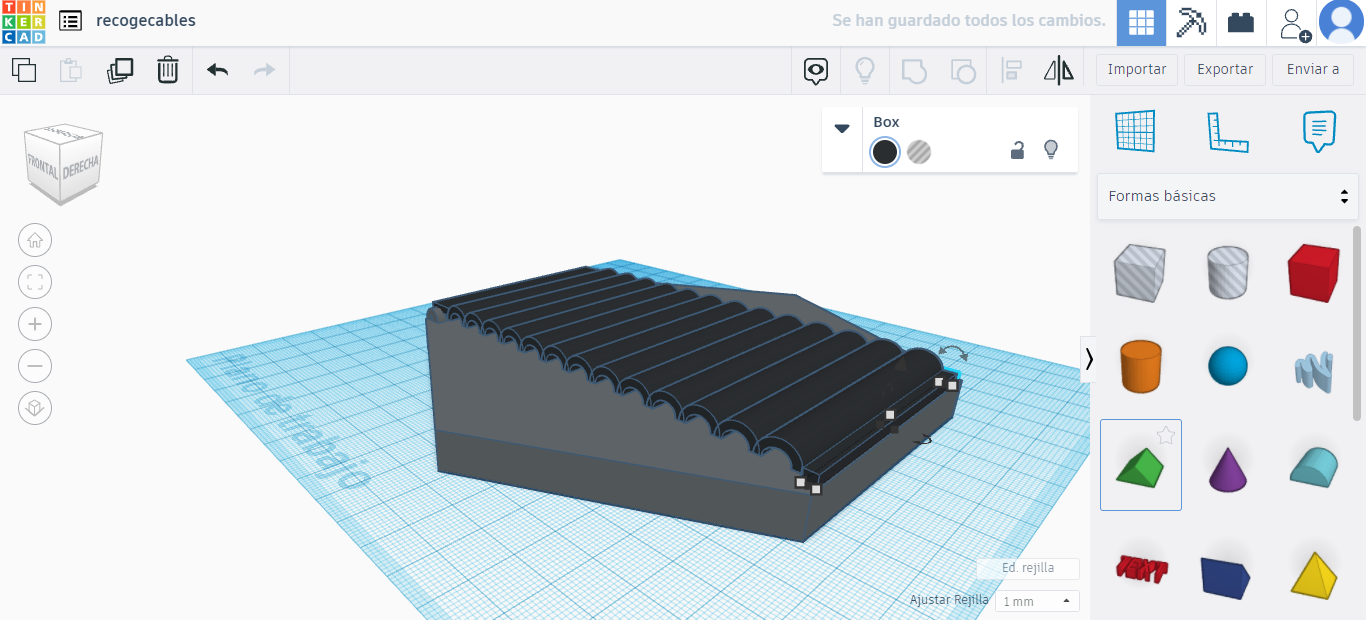Click the Align tool icon

[x=1011, y=70]
